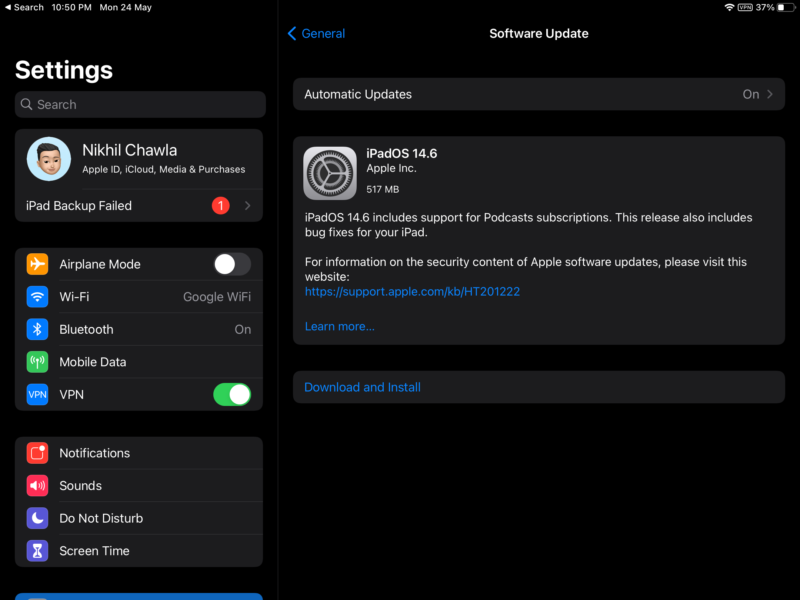Tap the iPadOS 14.6 title text

tap(402, 154)
